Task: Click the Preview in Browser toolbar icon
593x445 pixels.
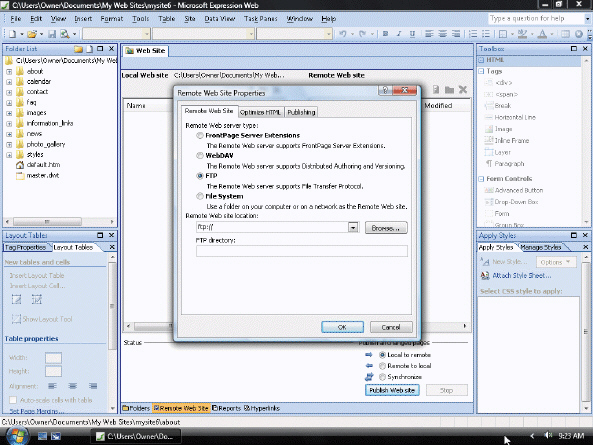Action: click(65, 34)
